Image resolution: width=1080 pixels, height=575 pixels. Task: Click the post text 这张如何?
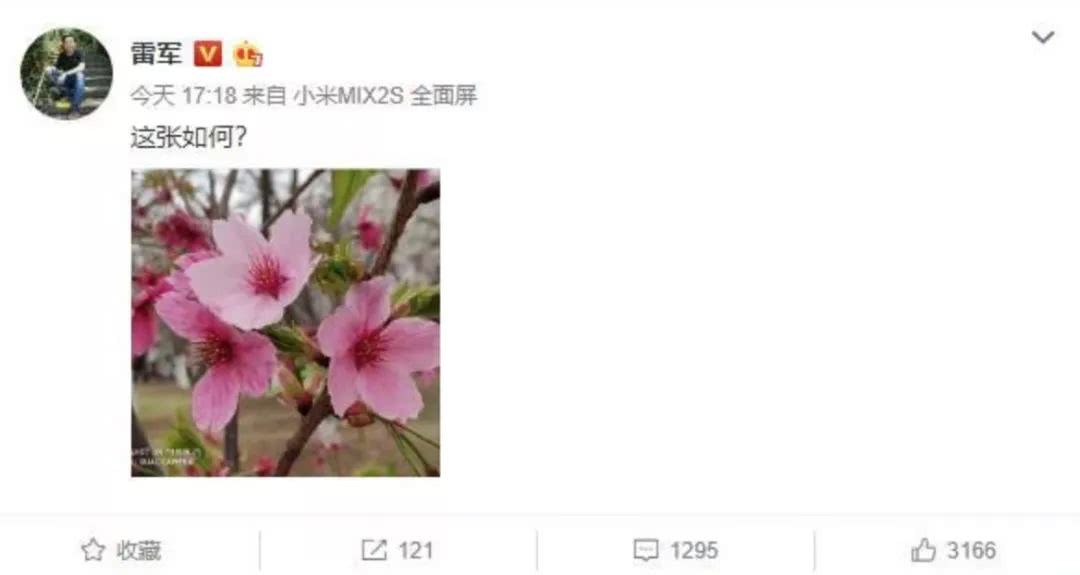[188, 138]
